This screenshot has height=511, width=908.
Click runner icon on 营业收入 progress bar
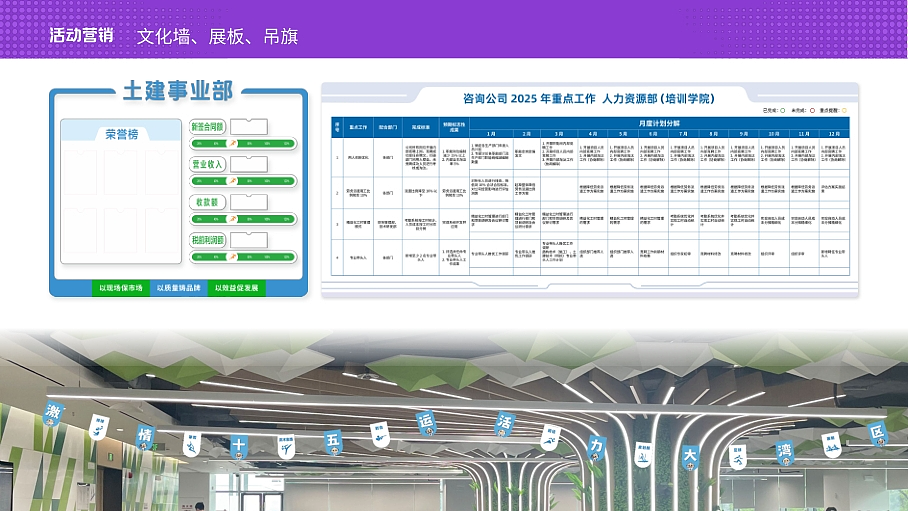(x=233, y=181)
